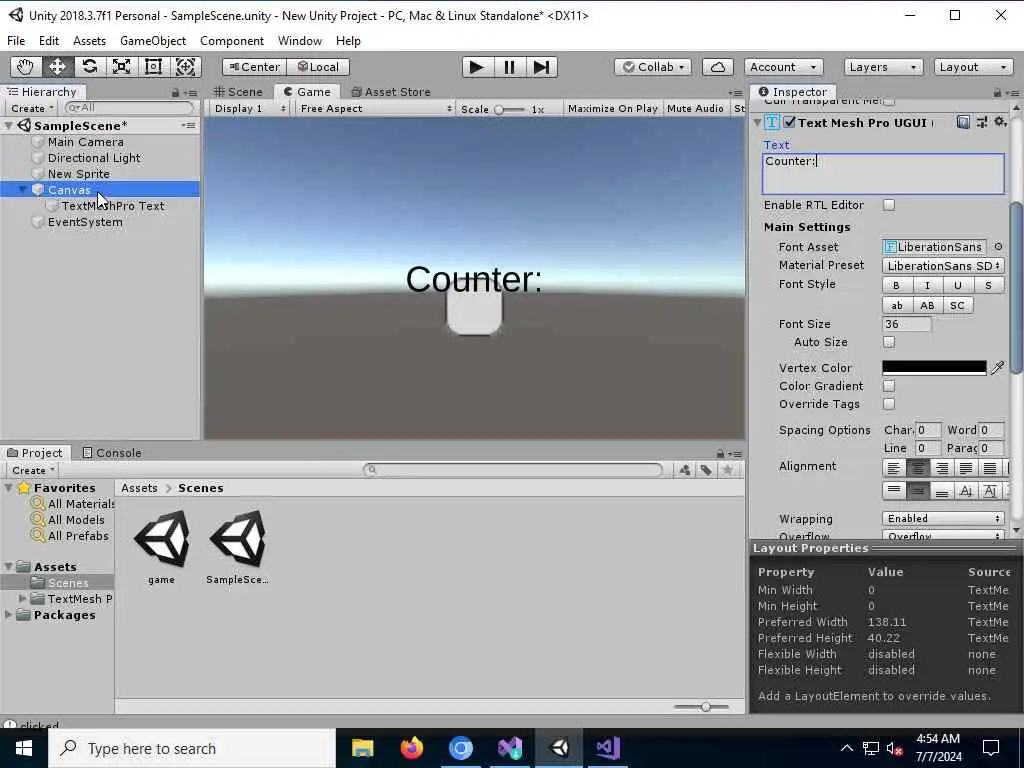Viewport: 1024px width, 768px height.
Task: Disable the Text Mesh Pro UGUI component
Action: point(790,122)
